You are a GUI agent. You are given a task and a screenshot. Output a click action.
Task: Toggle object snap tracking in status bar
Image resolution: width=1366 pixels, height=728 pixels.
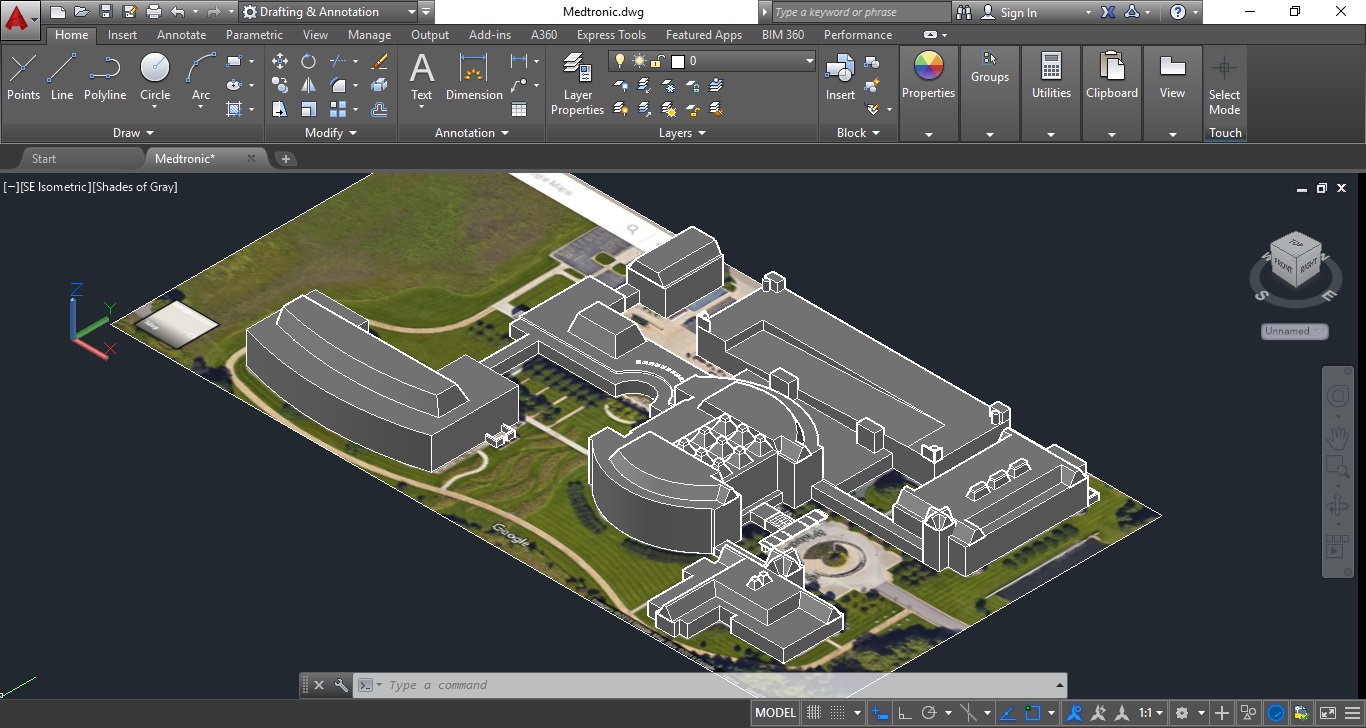tap(1008, 713)
